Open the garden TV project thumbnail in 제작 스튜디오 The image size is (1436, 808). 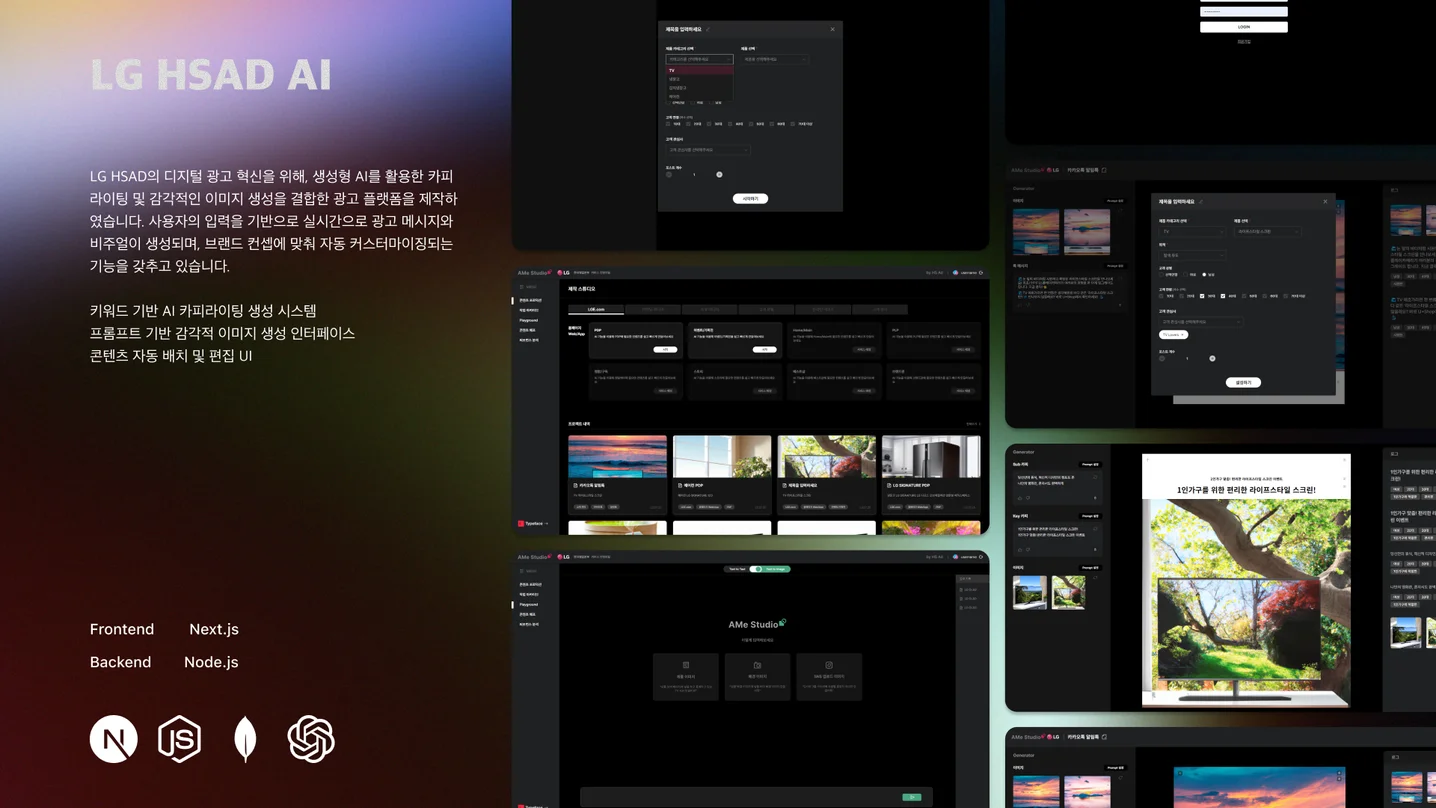tap(827, 457)
